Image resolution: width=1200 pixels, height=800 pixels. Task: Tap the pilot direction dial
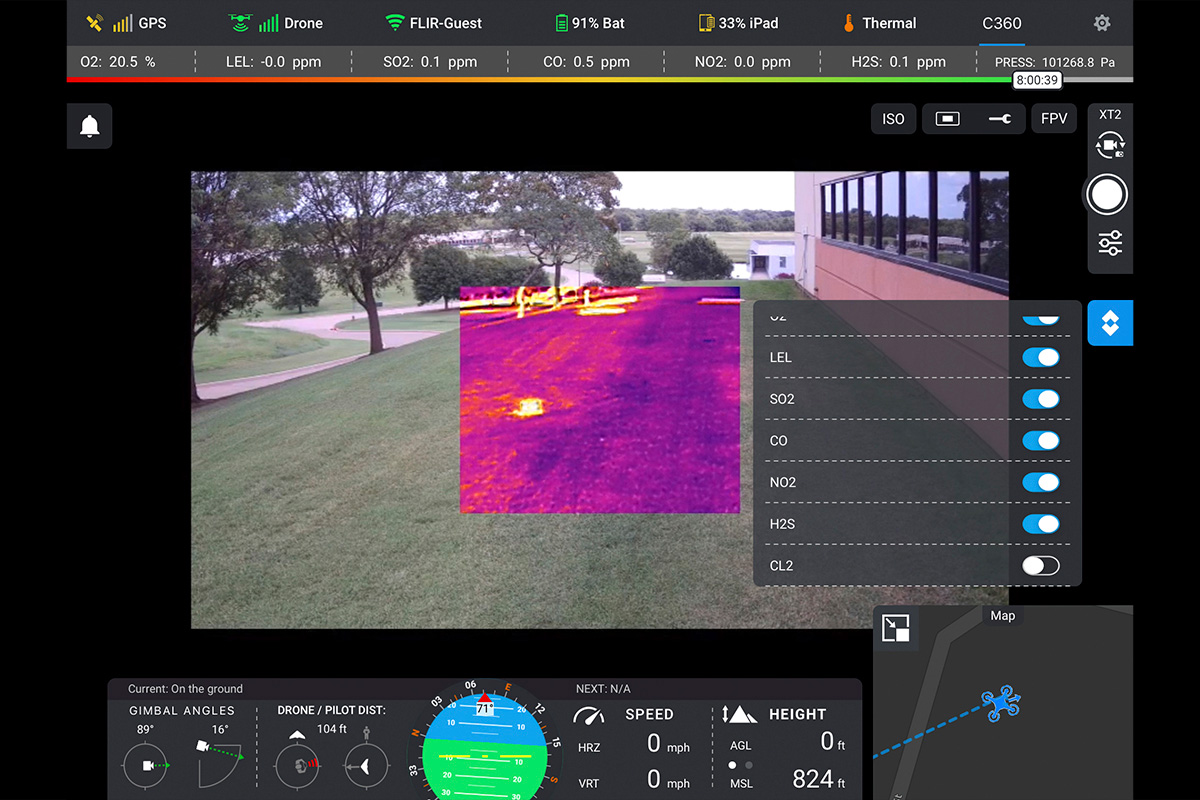[367, 765]
